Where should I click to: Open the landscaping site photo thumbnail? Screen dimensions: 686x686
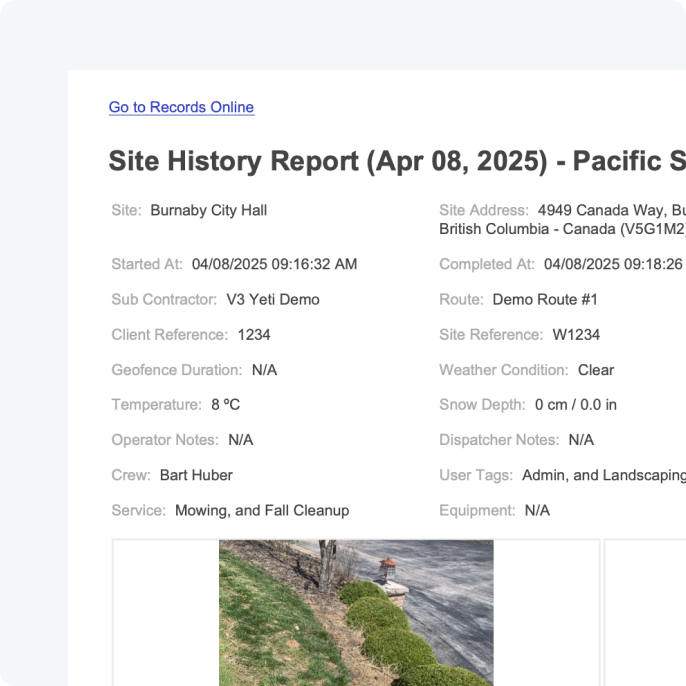[356, 612]
